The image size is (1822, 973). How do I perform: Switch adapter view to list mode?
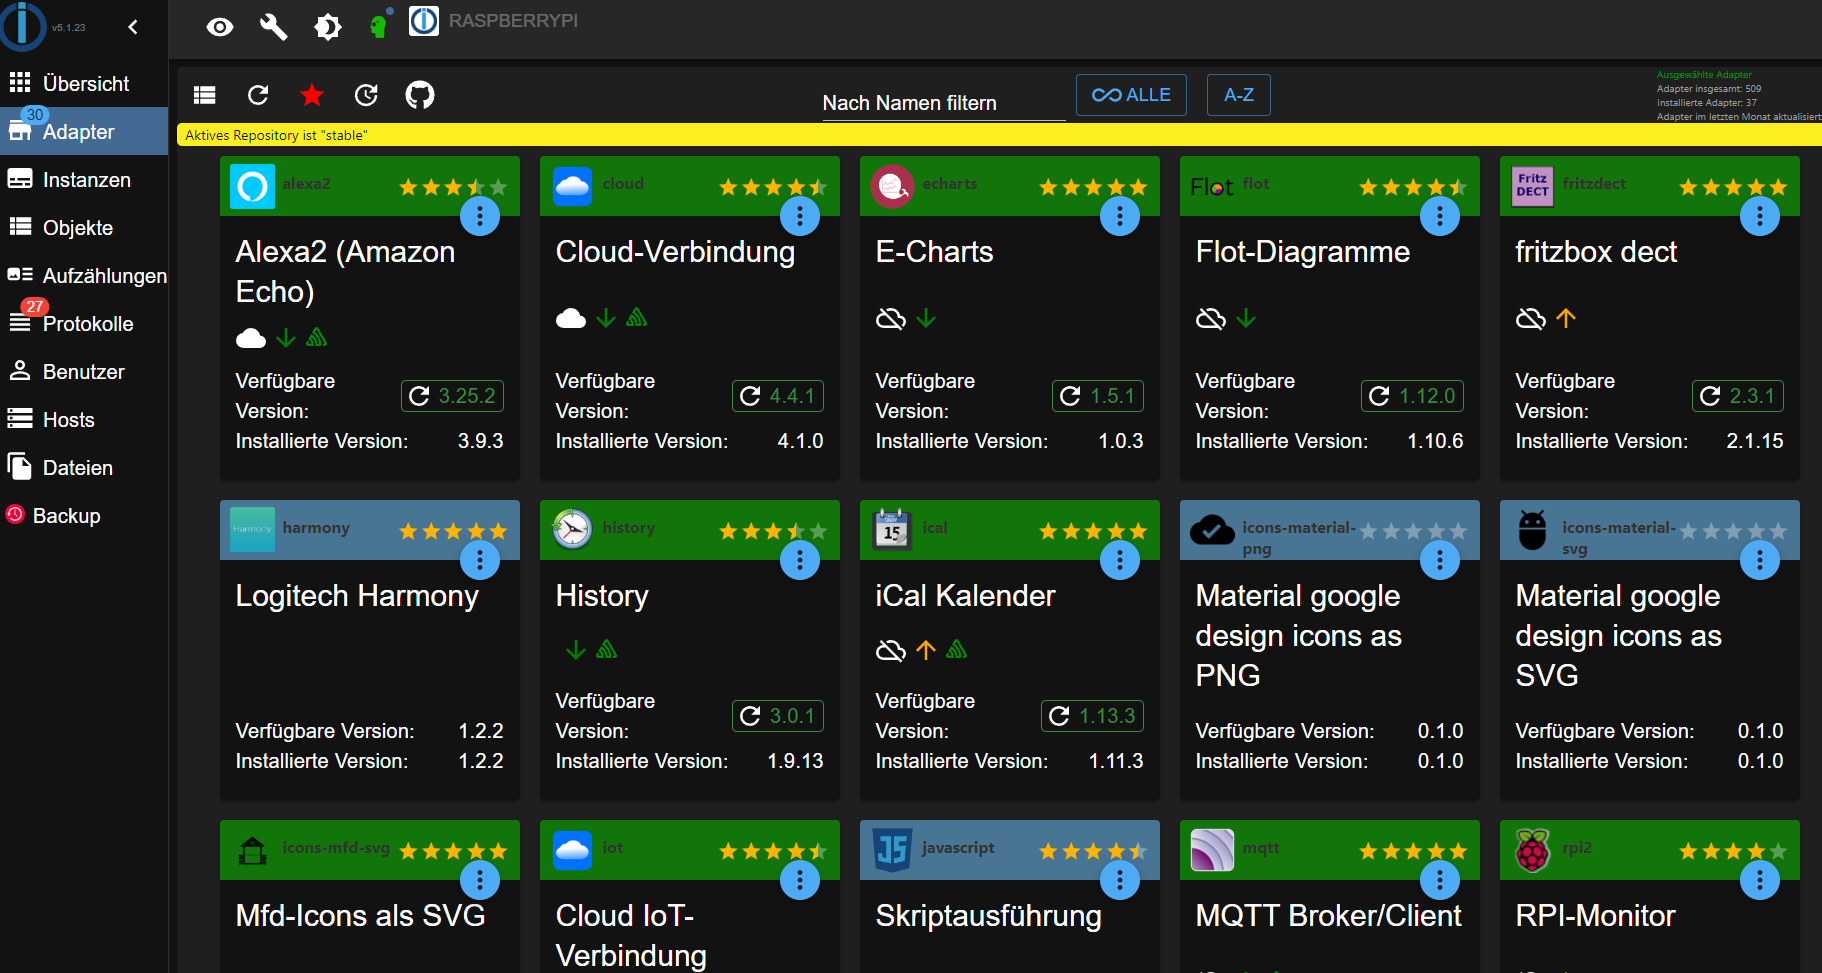(205, 95)
